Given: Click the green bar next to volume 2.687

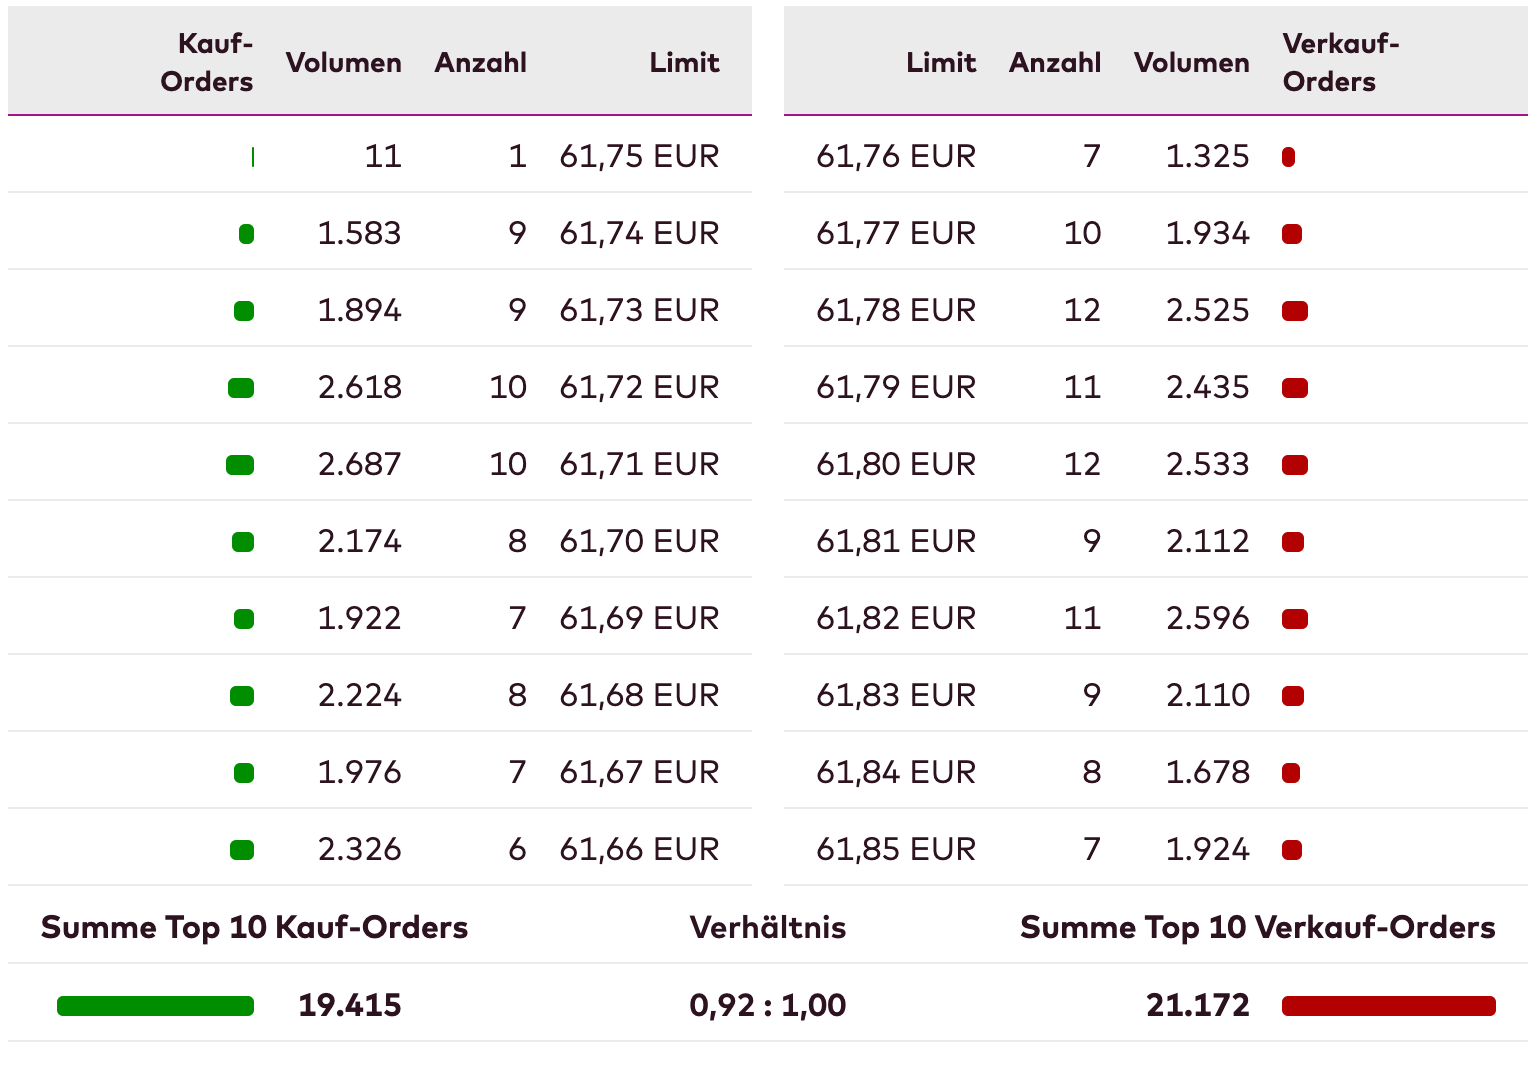Looking at the screenshot, I should tap(240, 465).
